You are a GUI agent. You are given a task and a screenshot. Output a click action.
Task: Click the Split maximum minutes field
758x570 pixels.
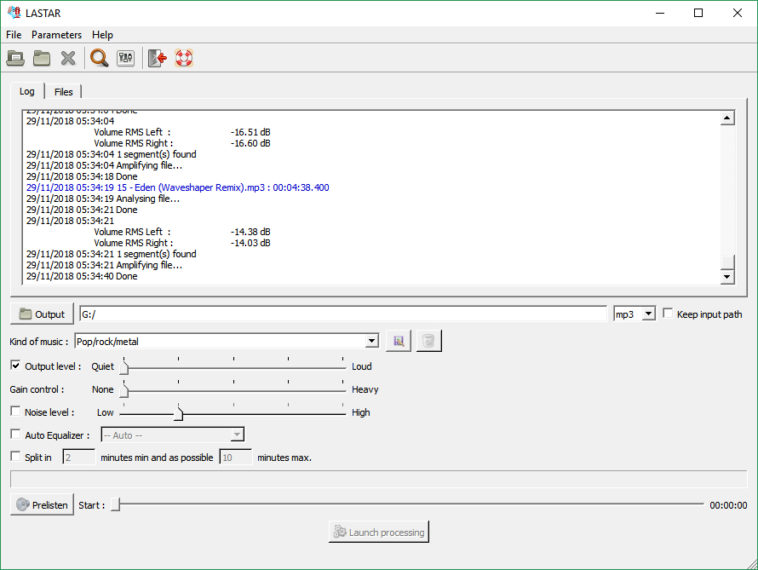[x=235, y=457]
